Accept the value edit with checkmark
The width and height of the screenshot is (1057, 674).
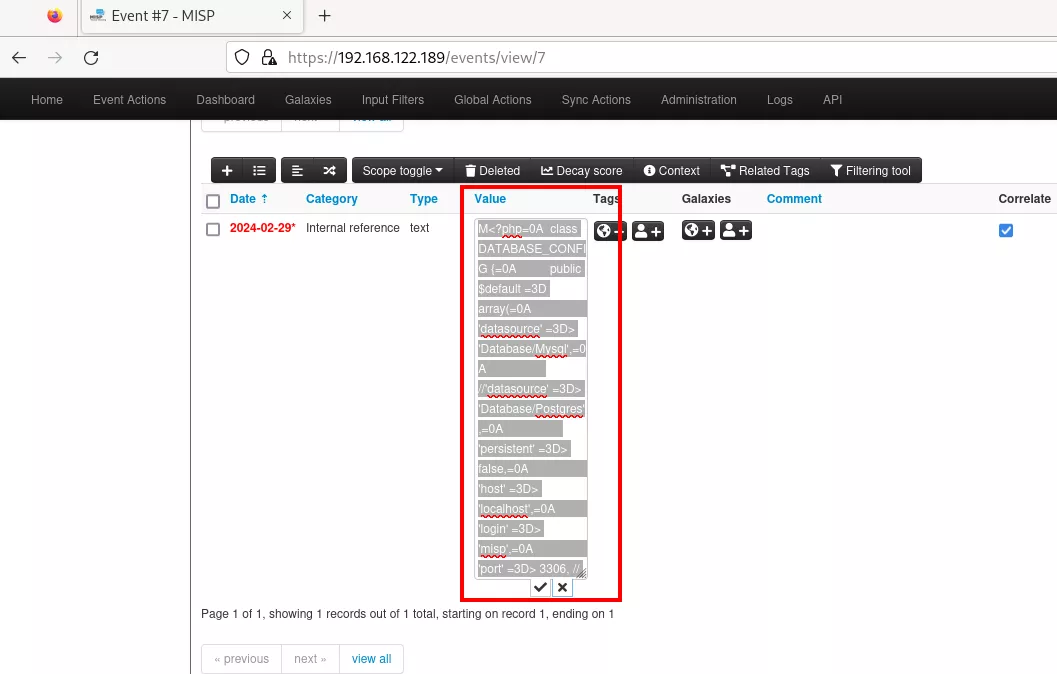click(x=540, y=588)
